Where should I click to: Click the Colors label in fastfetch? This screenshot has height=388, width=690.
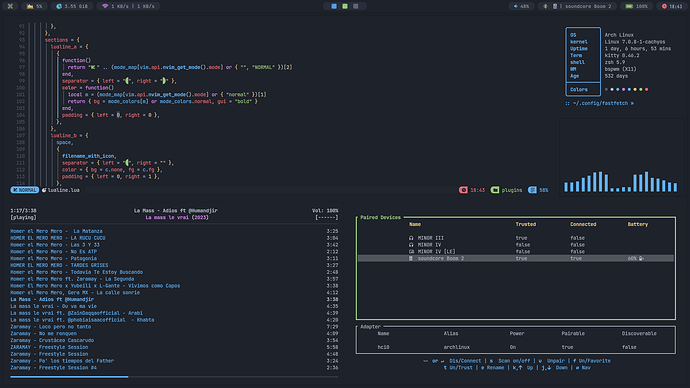click(579, 89)
